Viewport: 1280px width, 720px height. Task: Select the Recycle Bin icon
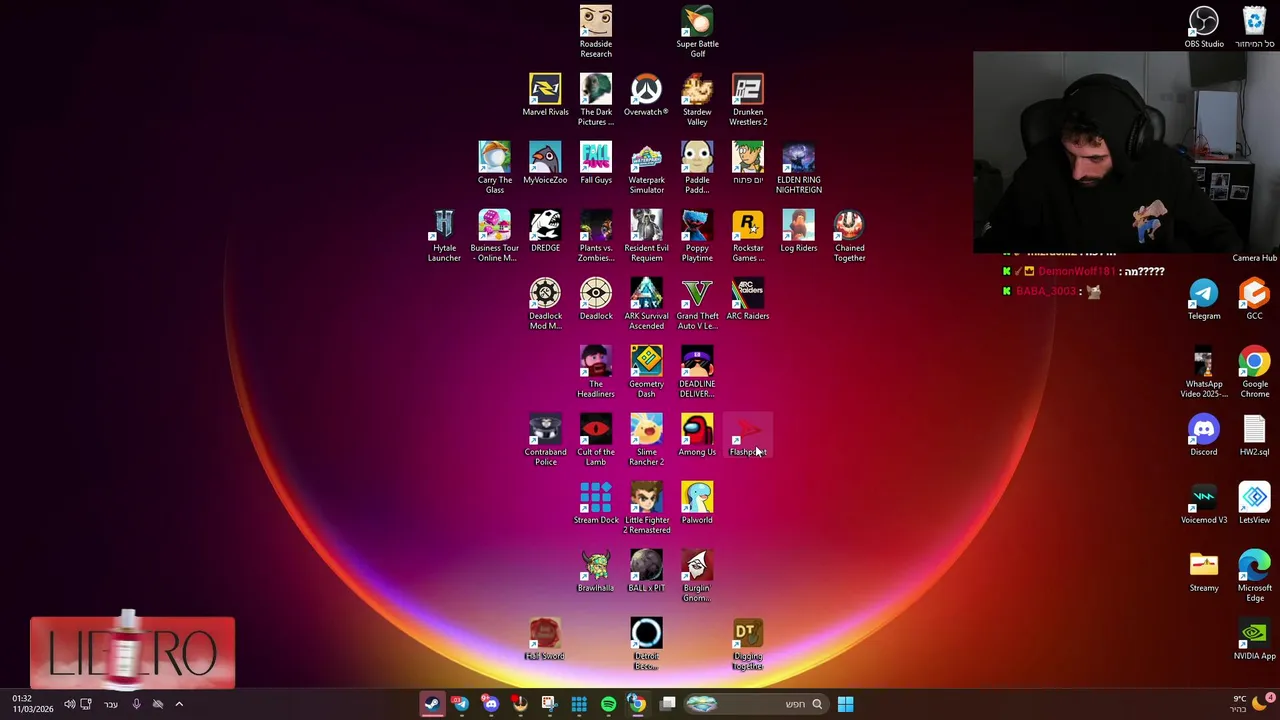pyautogui.click(x=1254, y=27)
